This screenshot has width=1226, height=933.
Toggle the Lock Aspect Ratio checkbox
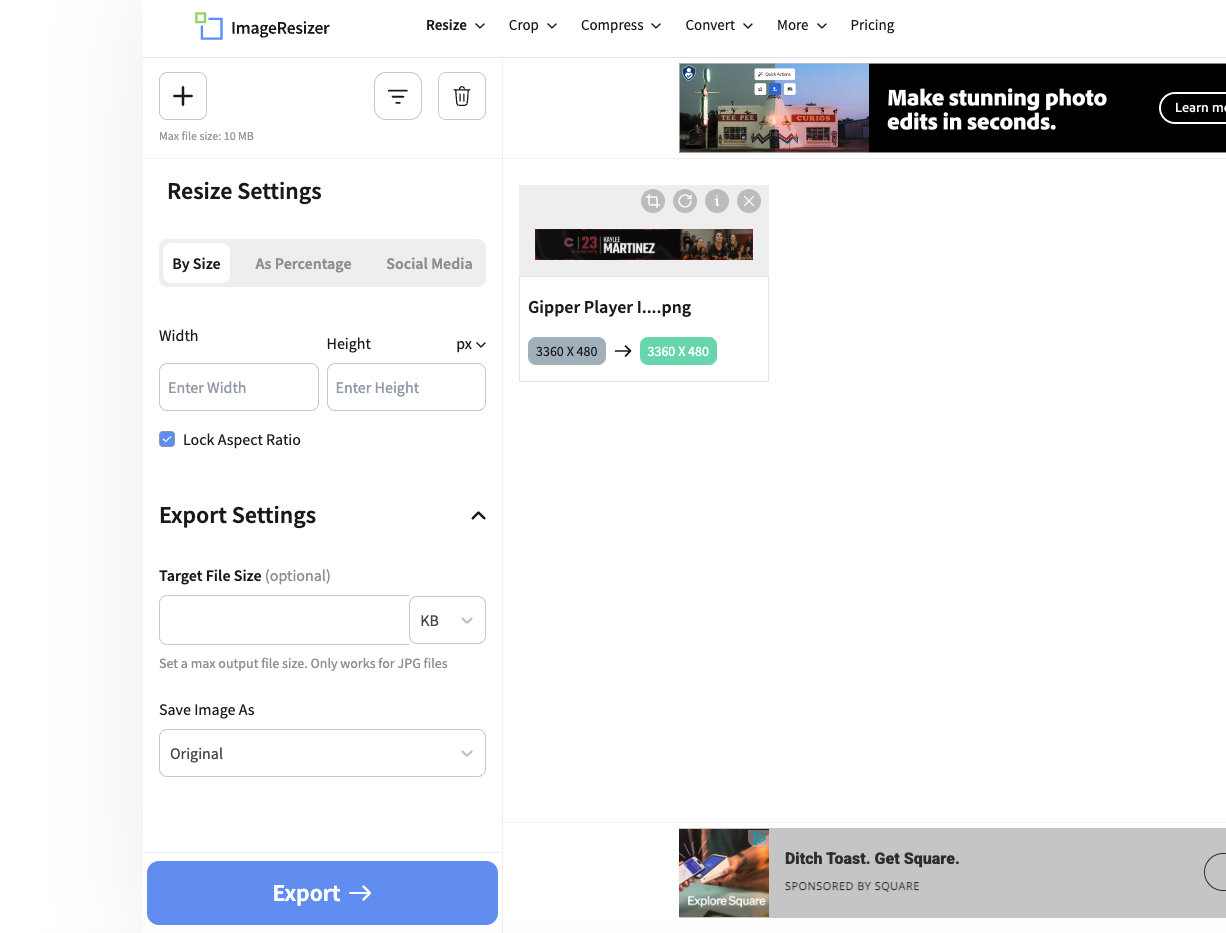pos(167,439)
